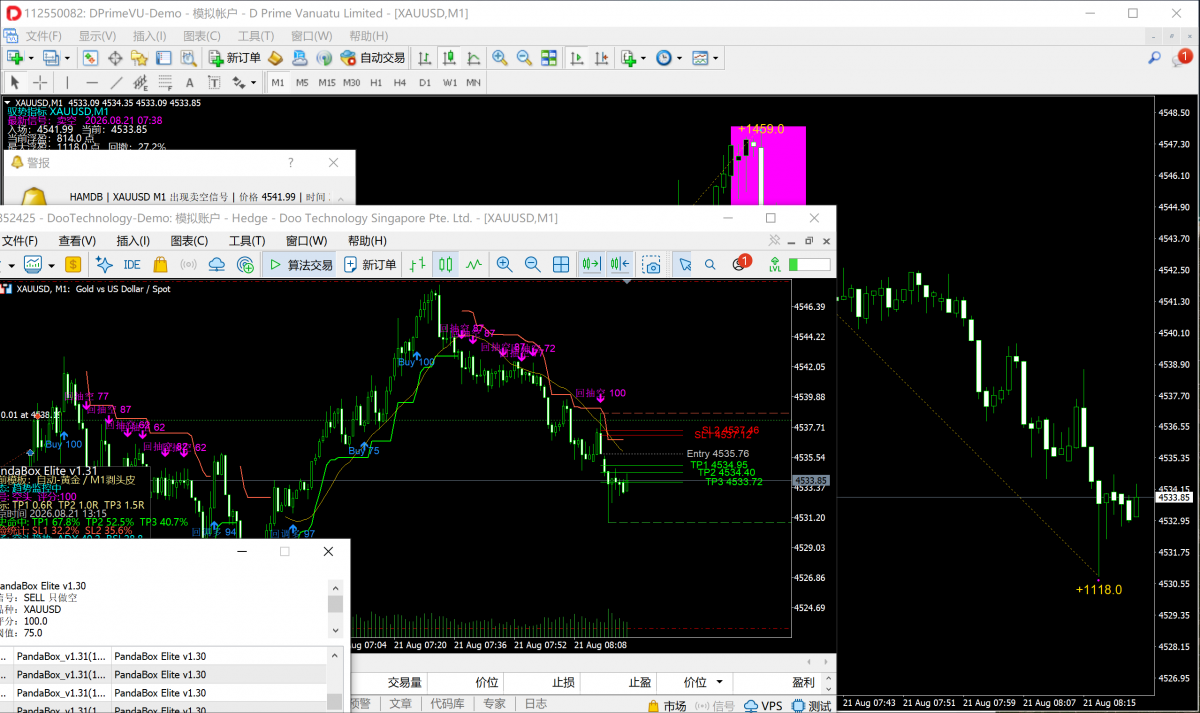1200x713 pixels.
Task: Open 图表(C) menu in D Prime window
Action: [x=202, y=36]
